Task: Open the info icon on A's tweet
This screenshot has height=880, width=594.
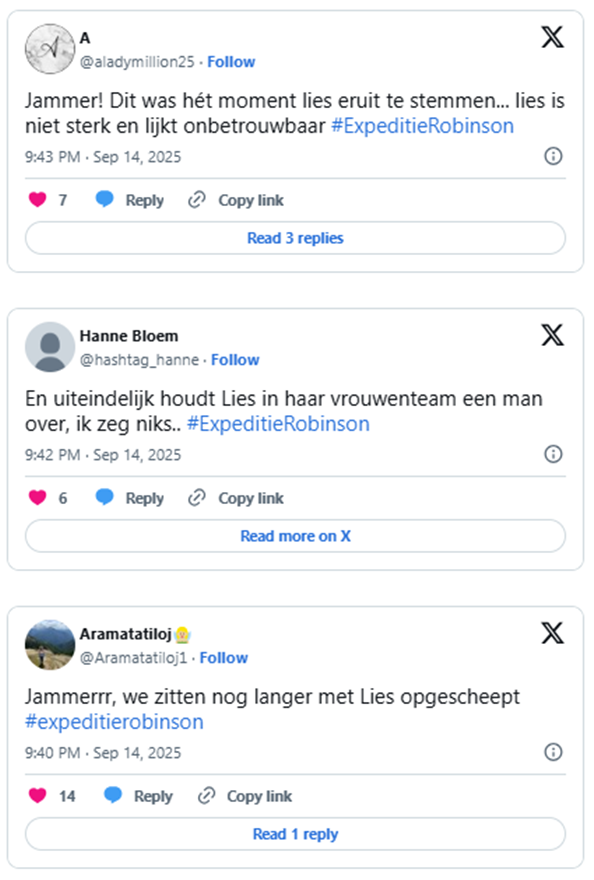Action: 553,157
